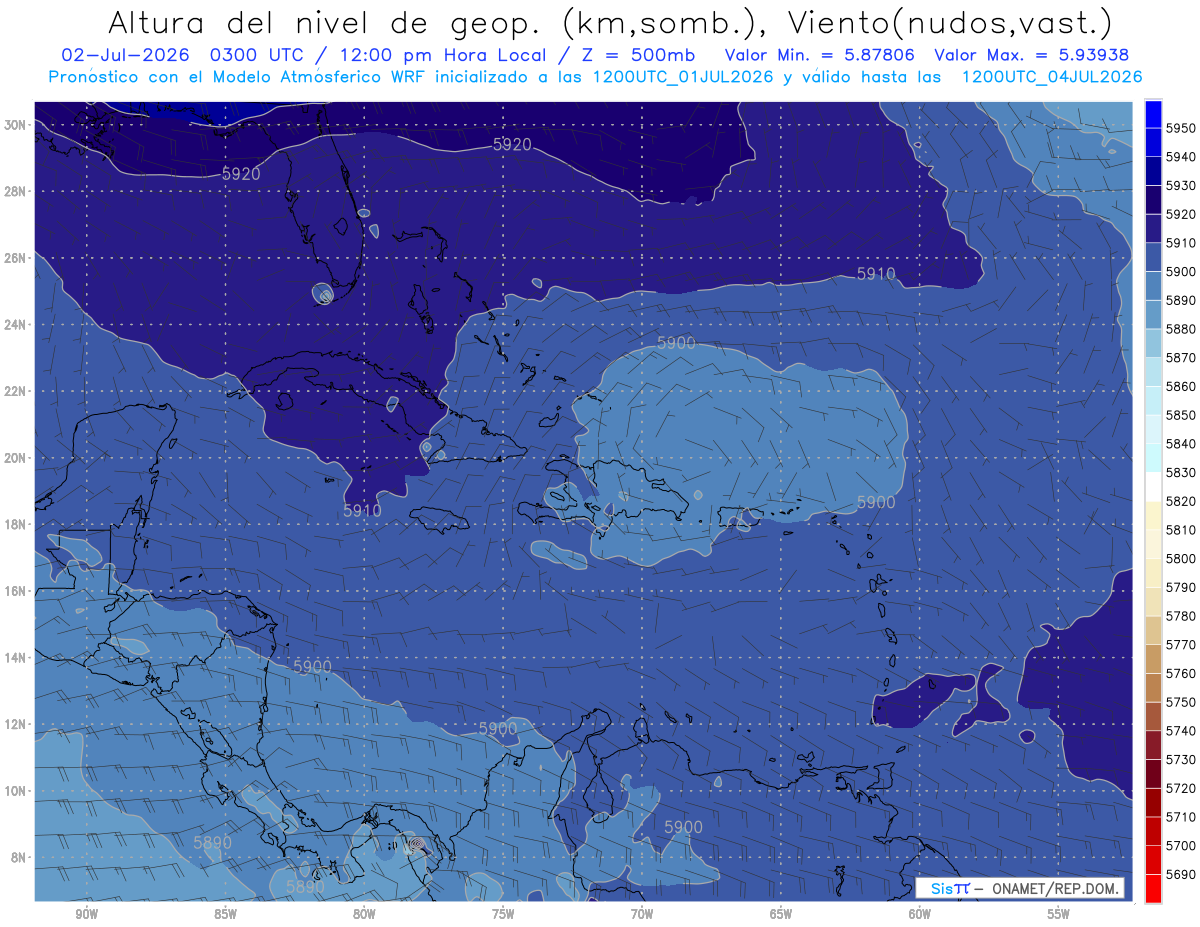This screenshot has width=1200, height=927.
Task: Click the 5900 contour label over Venezuela
Action: pos(683,827)
